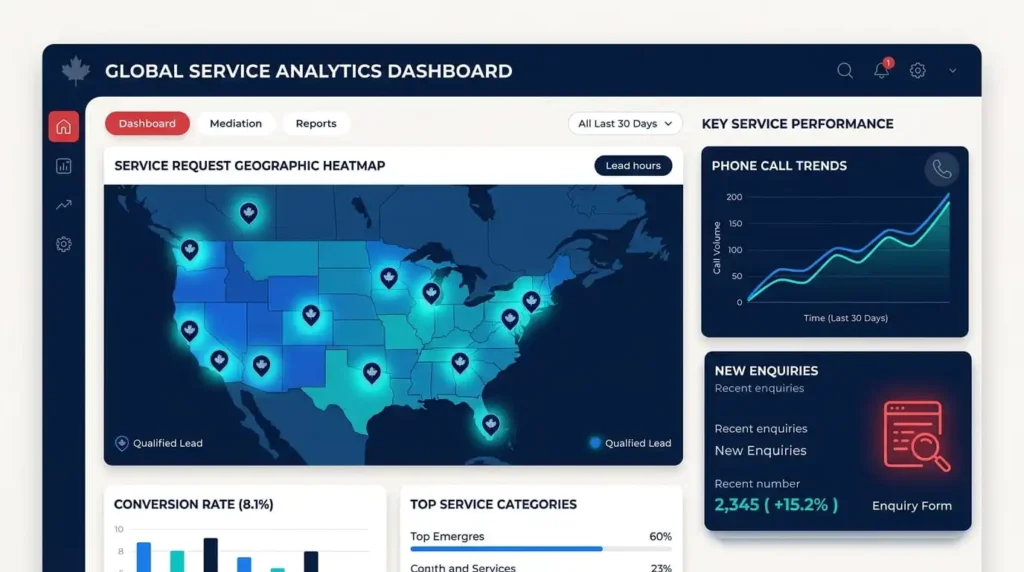Click the maple leaf logo in header
The image size is (1024, 572).
pyautogui.click(x=75, y=71)
